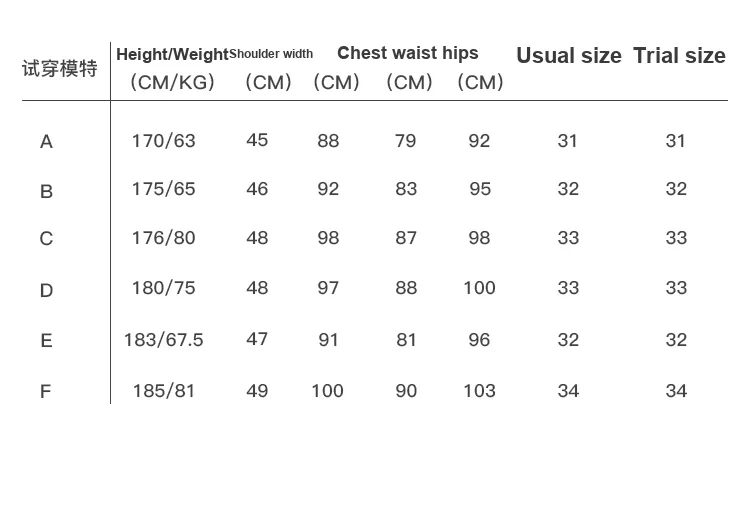Click hips value 103 in row F
The height and width of the screenshot is (512, 750).
point(479,391)
